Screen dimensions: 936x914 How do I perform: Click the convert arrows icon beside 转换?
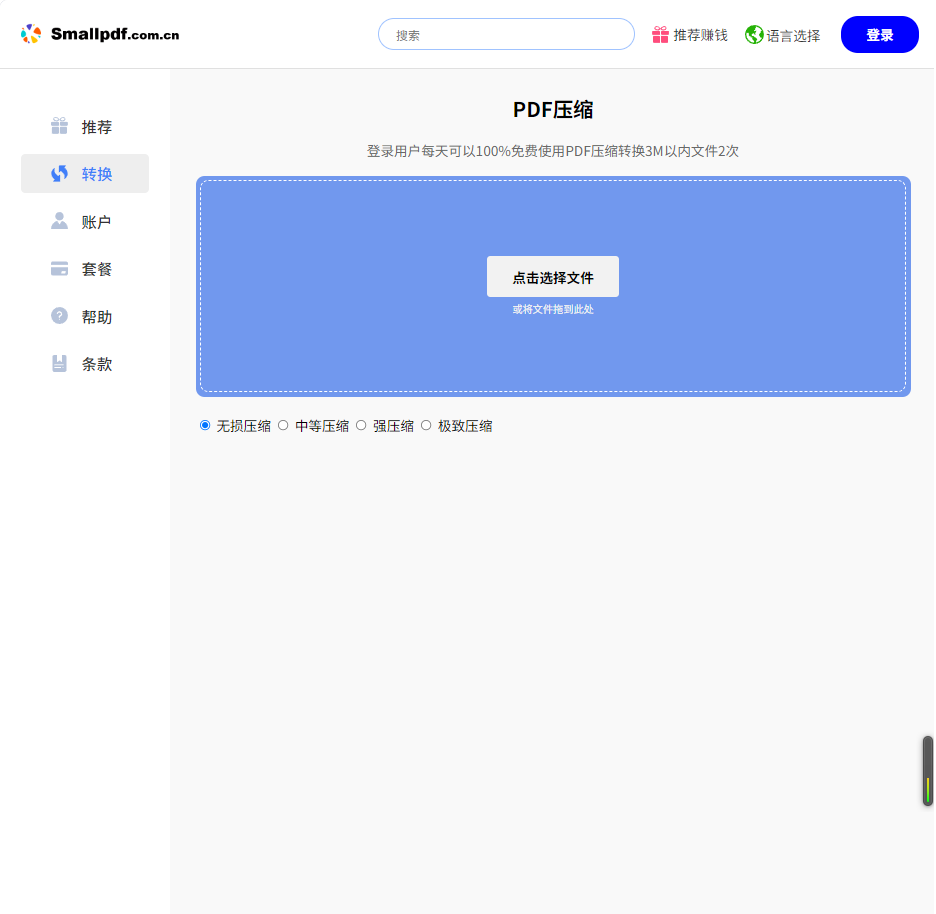[59, 174]
